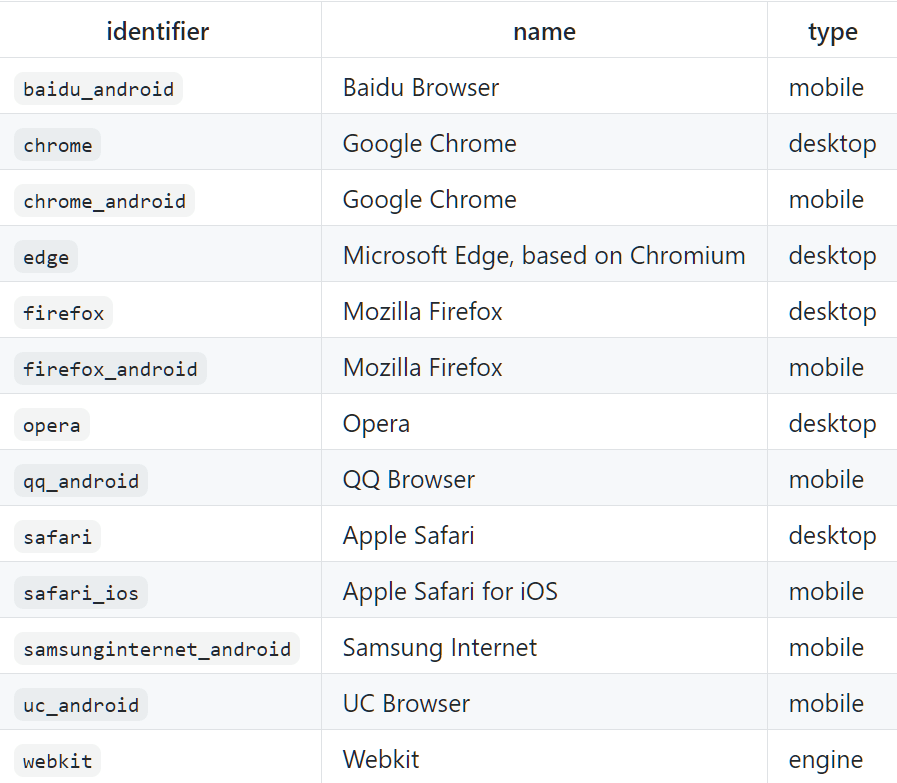Select the webkit identifier badge

(58, 761)
